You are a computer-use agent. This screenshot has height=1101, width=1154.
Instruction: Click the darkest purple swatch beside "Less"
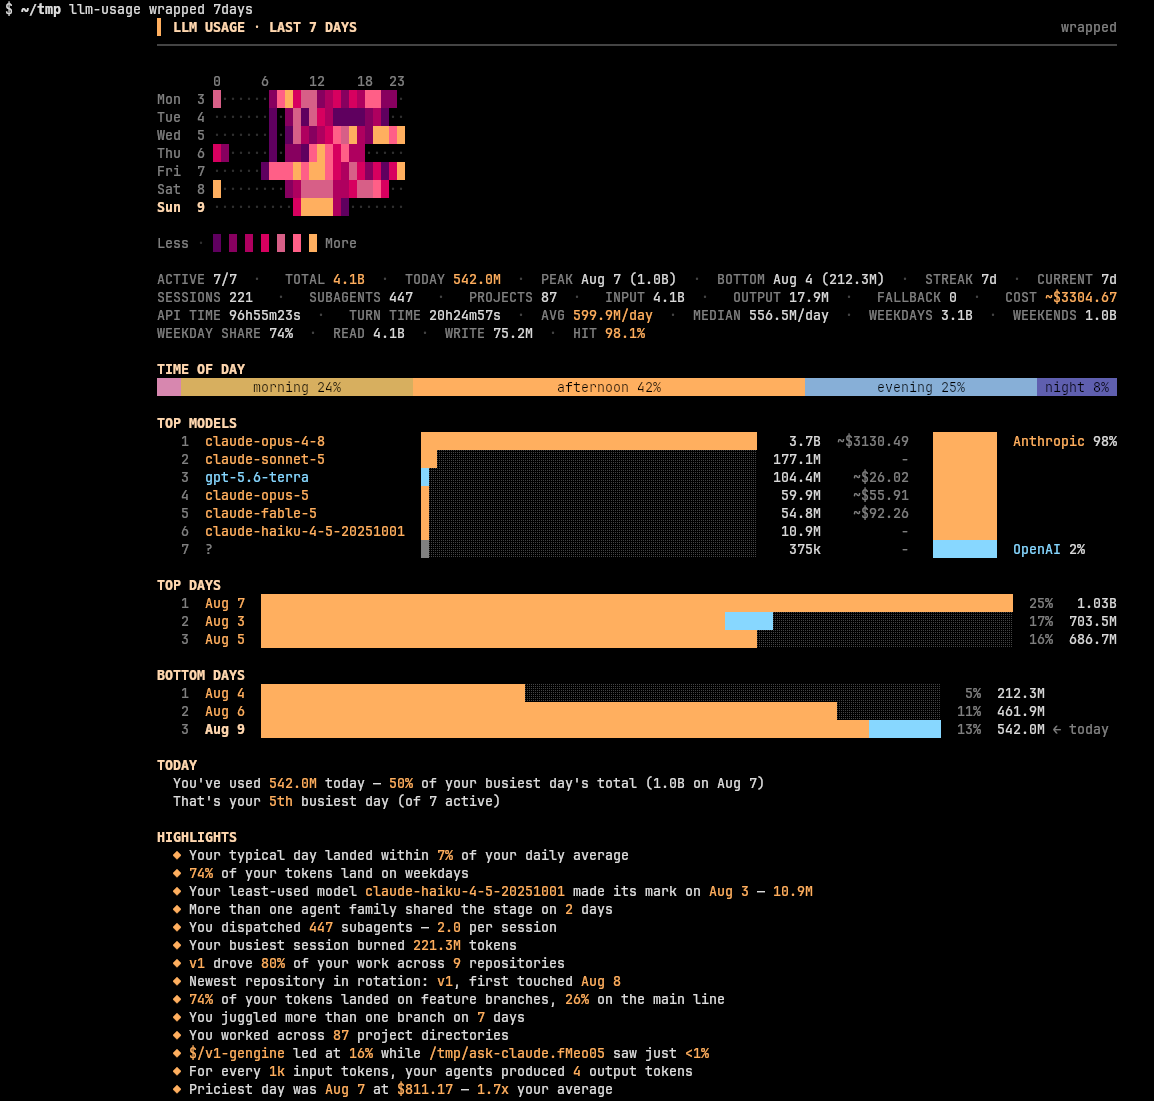click(x=217, y=243)
